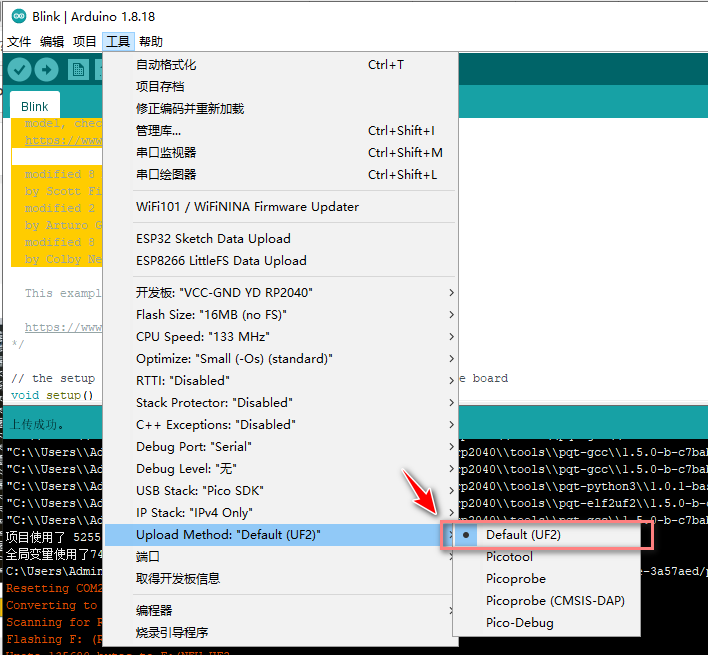Click the "// the setup" comment line
The image size is (708, 655).
[53, 378]
